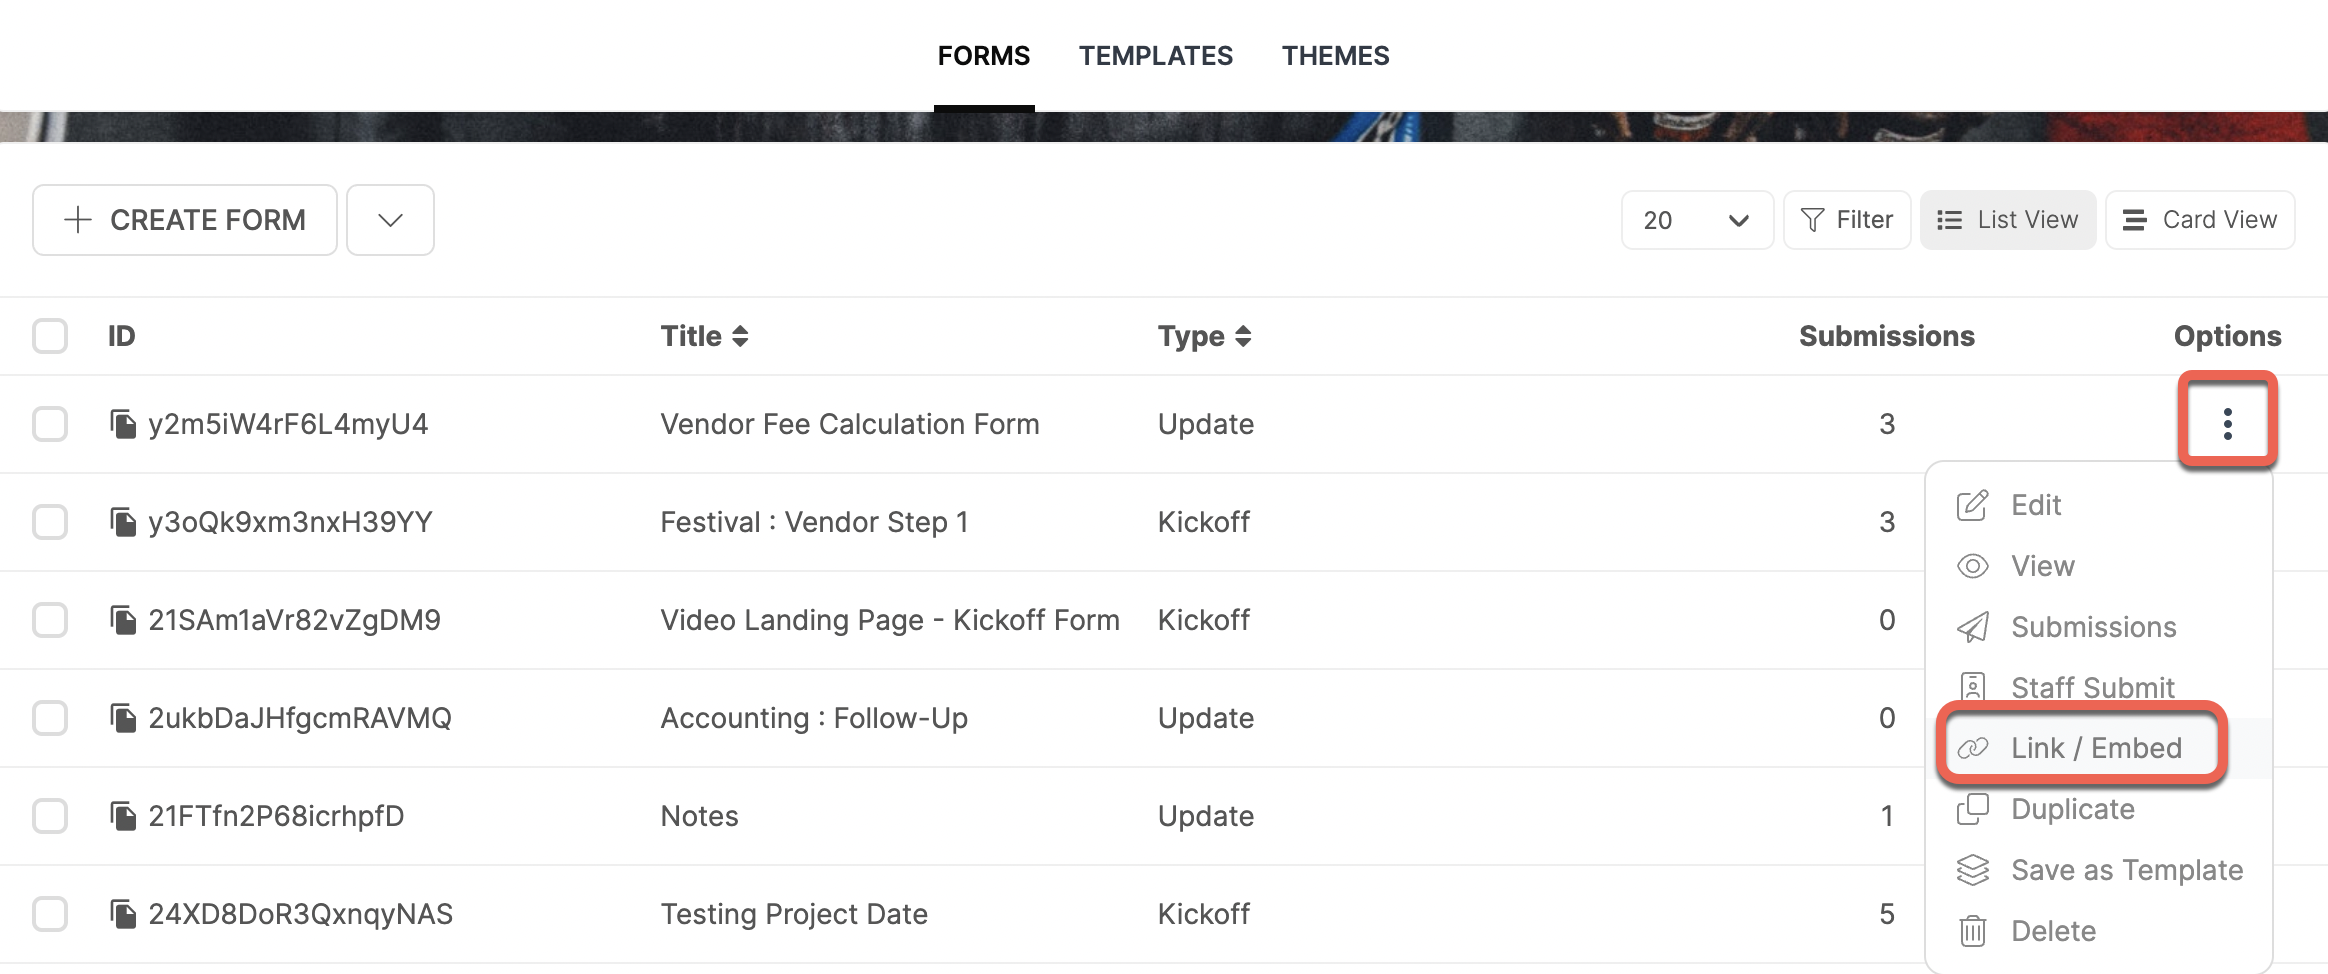The image size is (2328, 974).
Task: Expand the arrow next to Create Form
Action: click(390, 220)
